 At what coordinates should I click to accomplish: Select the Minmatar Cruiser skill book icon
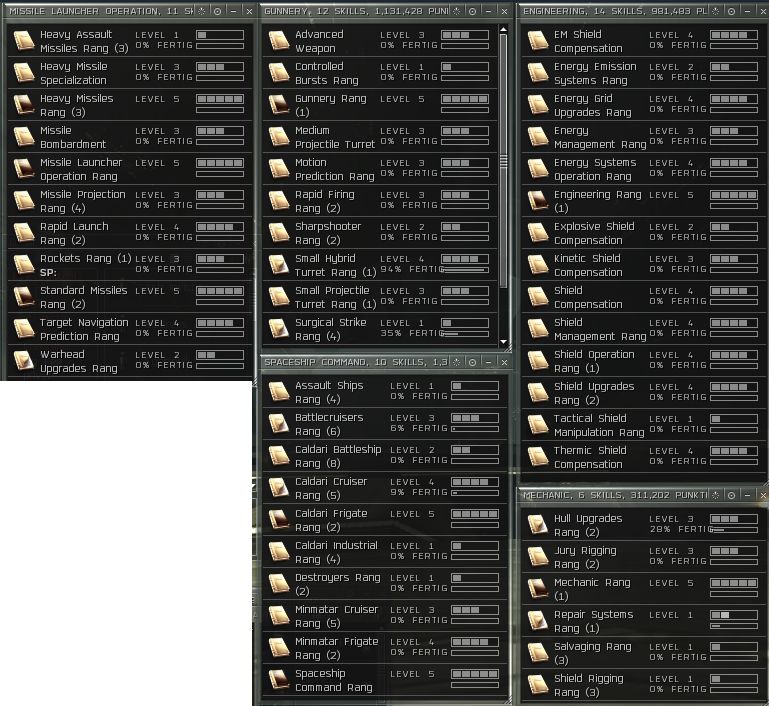click(279, 616)
